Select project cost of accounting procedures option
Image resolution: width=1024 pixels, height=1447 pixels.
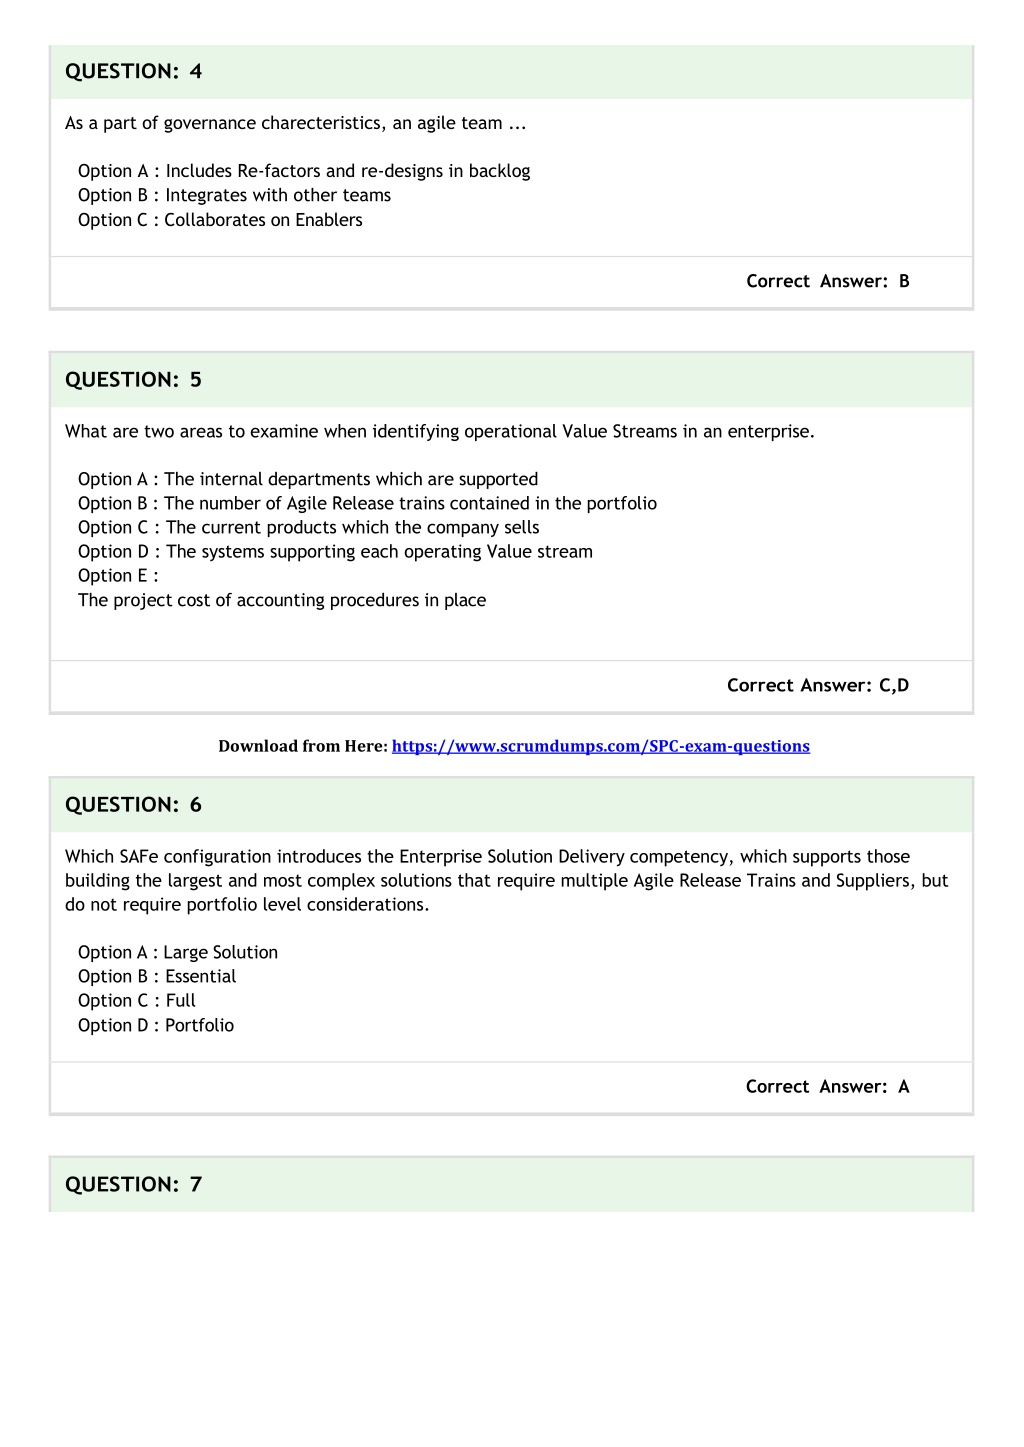click(282, 600)
